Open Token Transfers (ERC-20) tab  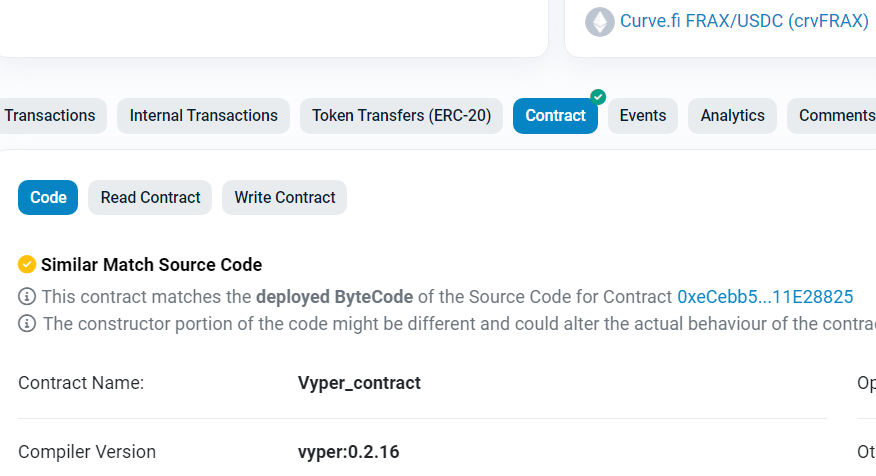pos(401,116)
